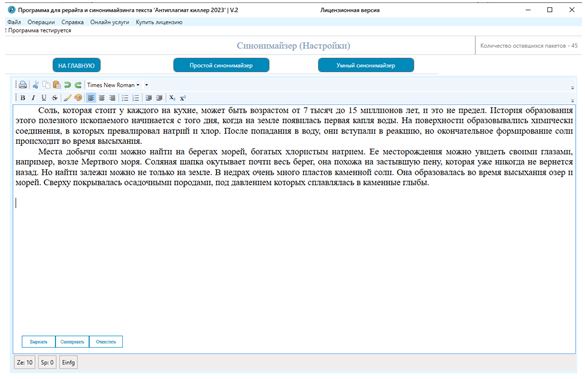Toggle Strikethrough formatting
585x379 pixels.
point(54,98)
